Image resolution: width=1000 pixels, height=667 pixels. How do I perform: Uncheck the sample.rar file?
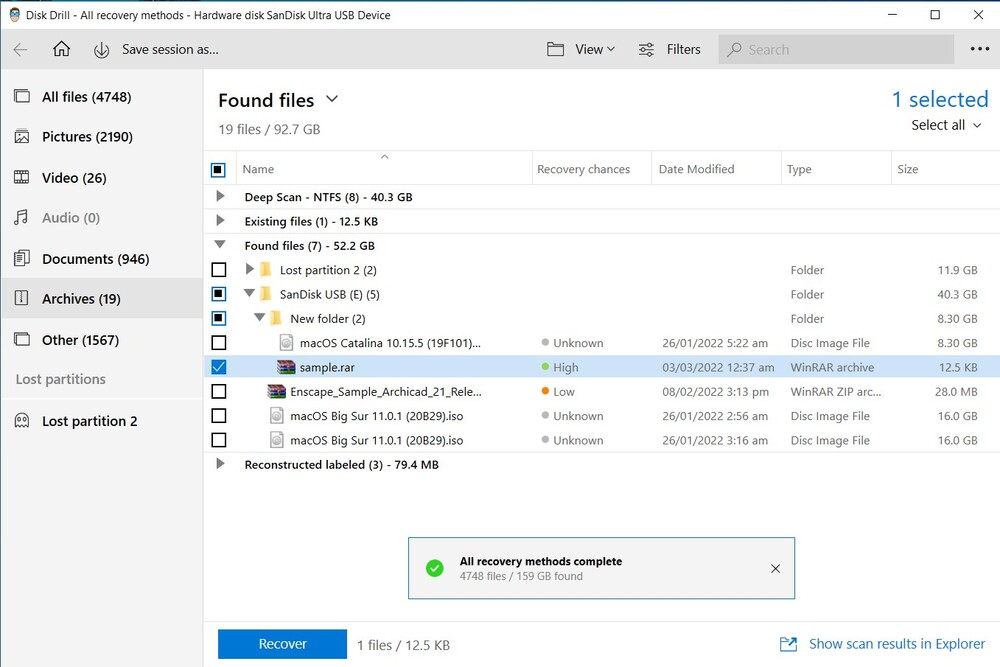(x=219, y=367)
